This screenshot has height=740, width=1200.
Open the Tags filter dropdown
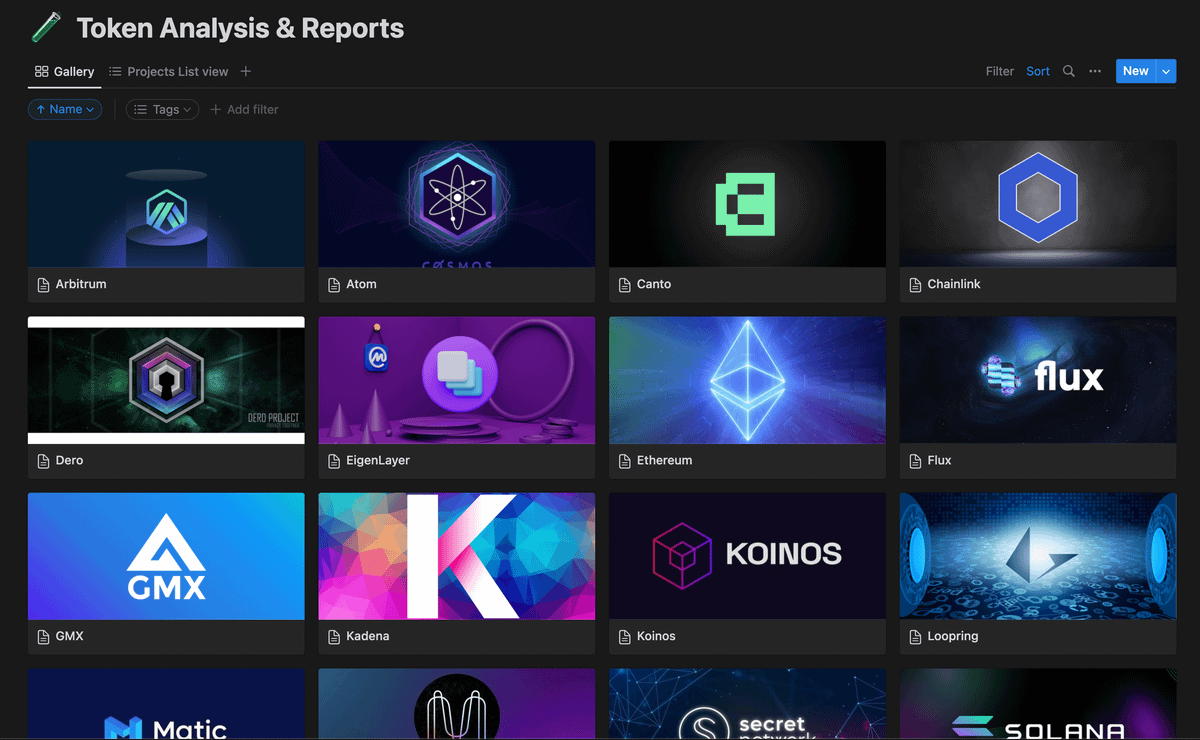(x=162, y=109)
